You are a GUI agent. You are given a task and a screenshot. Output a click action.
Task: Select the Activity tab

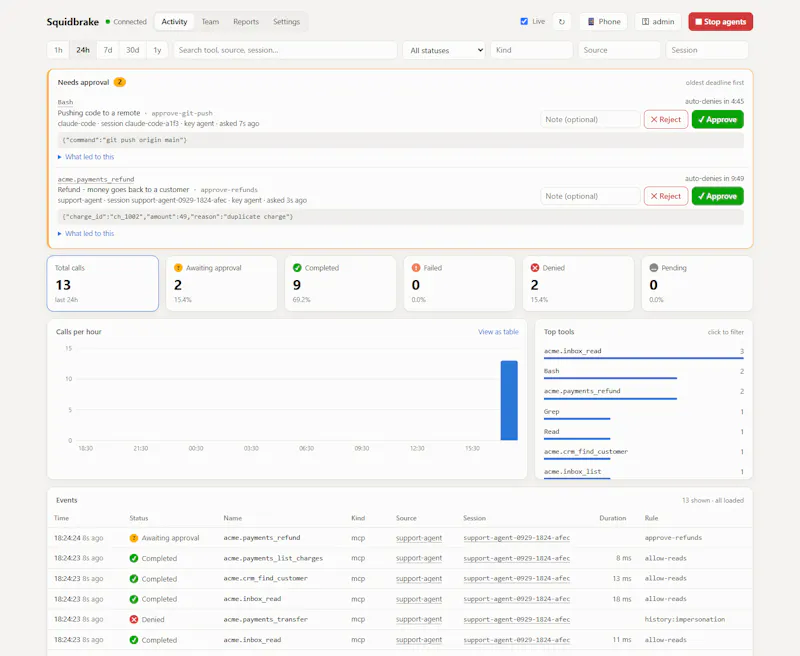(174, 21)
